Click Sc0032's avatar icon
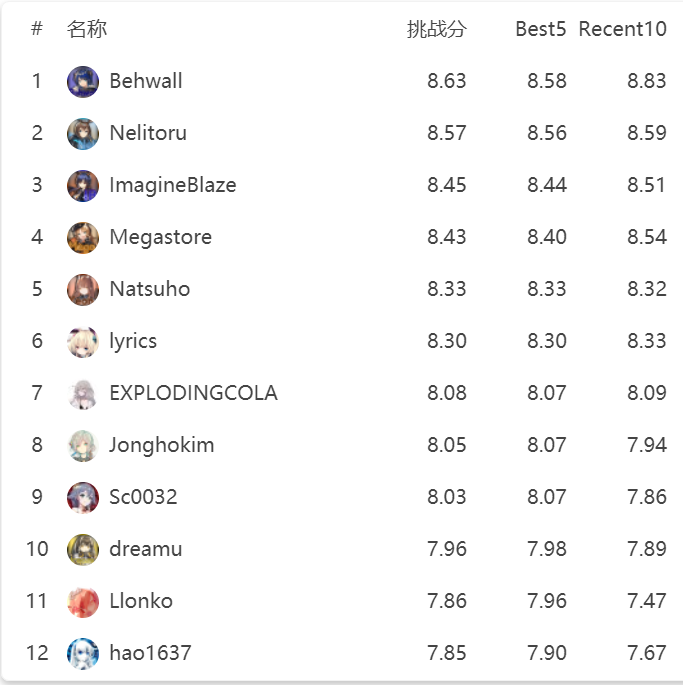This screenshot has height=685, width=683. pyautogui.click(x=83, y=498)
